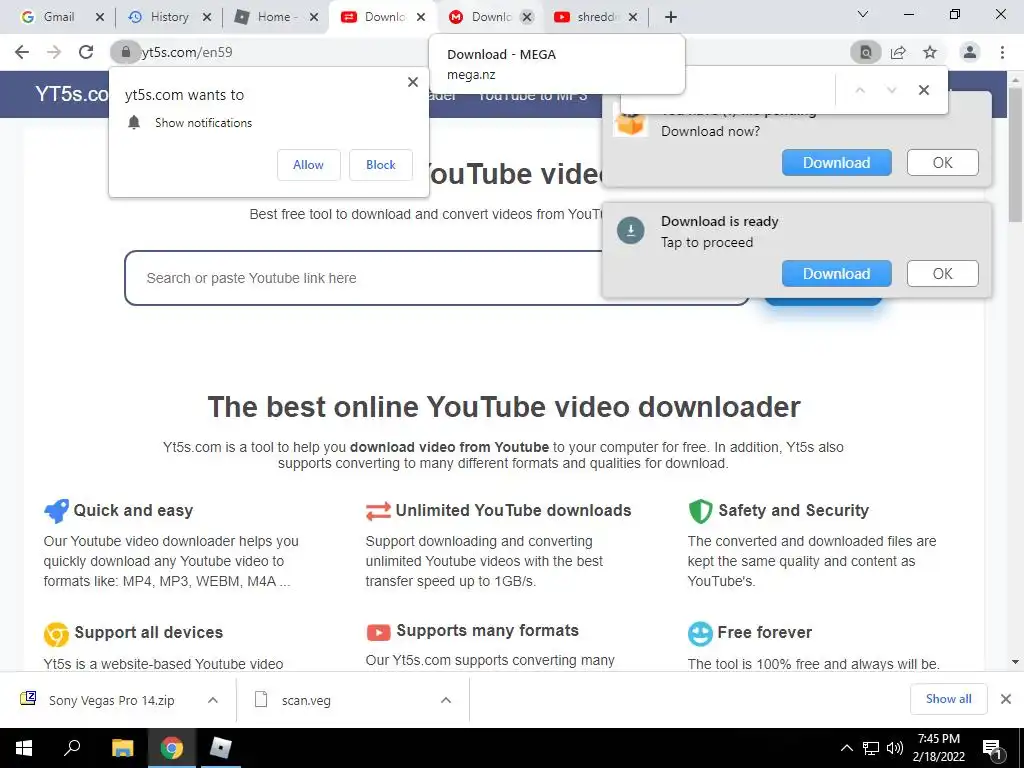1024x768 pixels.
Task: Reload the yt5s.com page
Action: (86, 52)
